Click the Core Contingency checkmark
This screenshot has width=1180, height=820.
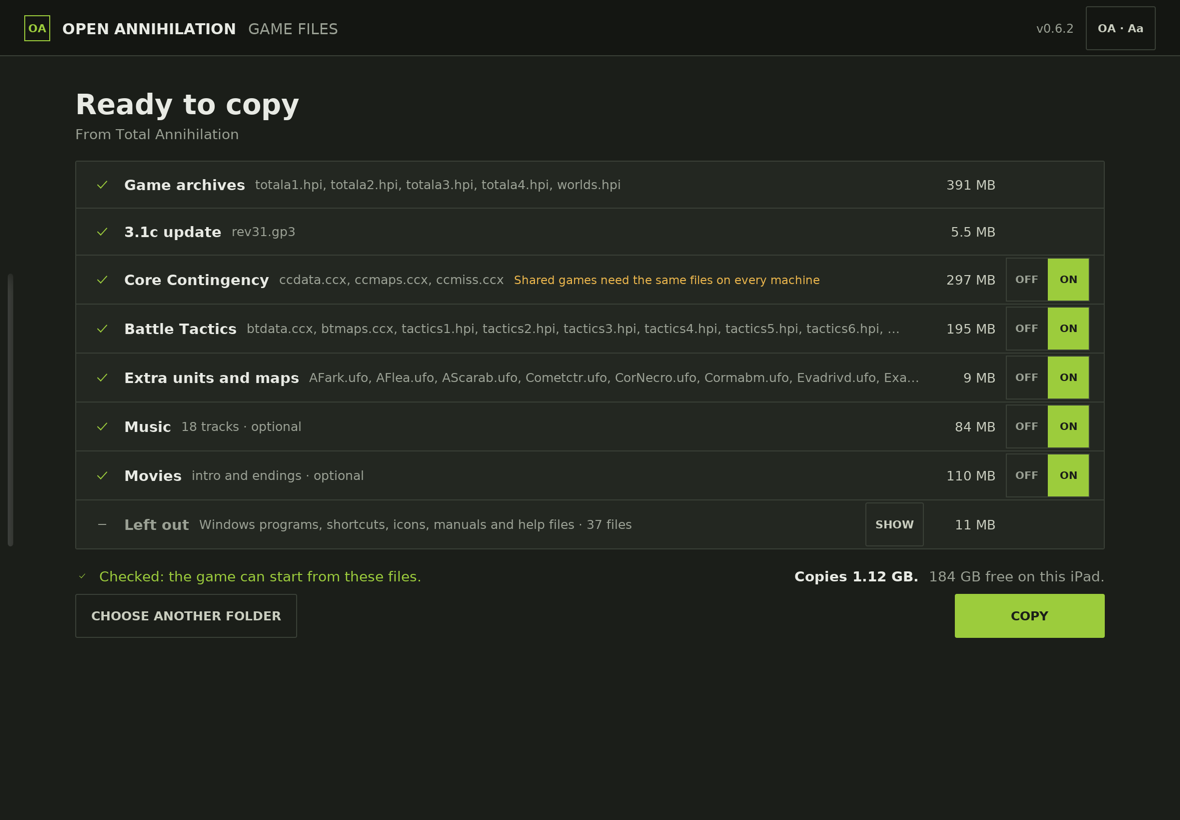[x=102, y=280]
